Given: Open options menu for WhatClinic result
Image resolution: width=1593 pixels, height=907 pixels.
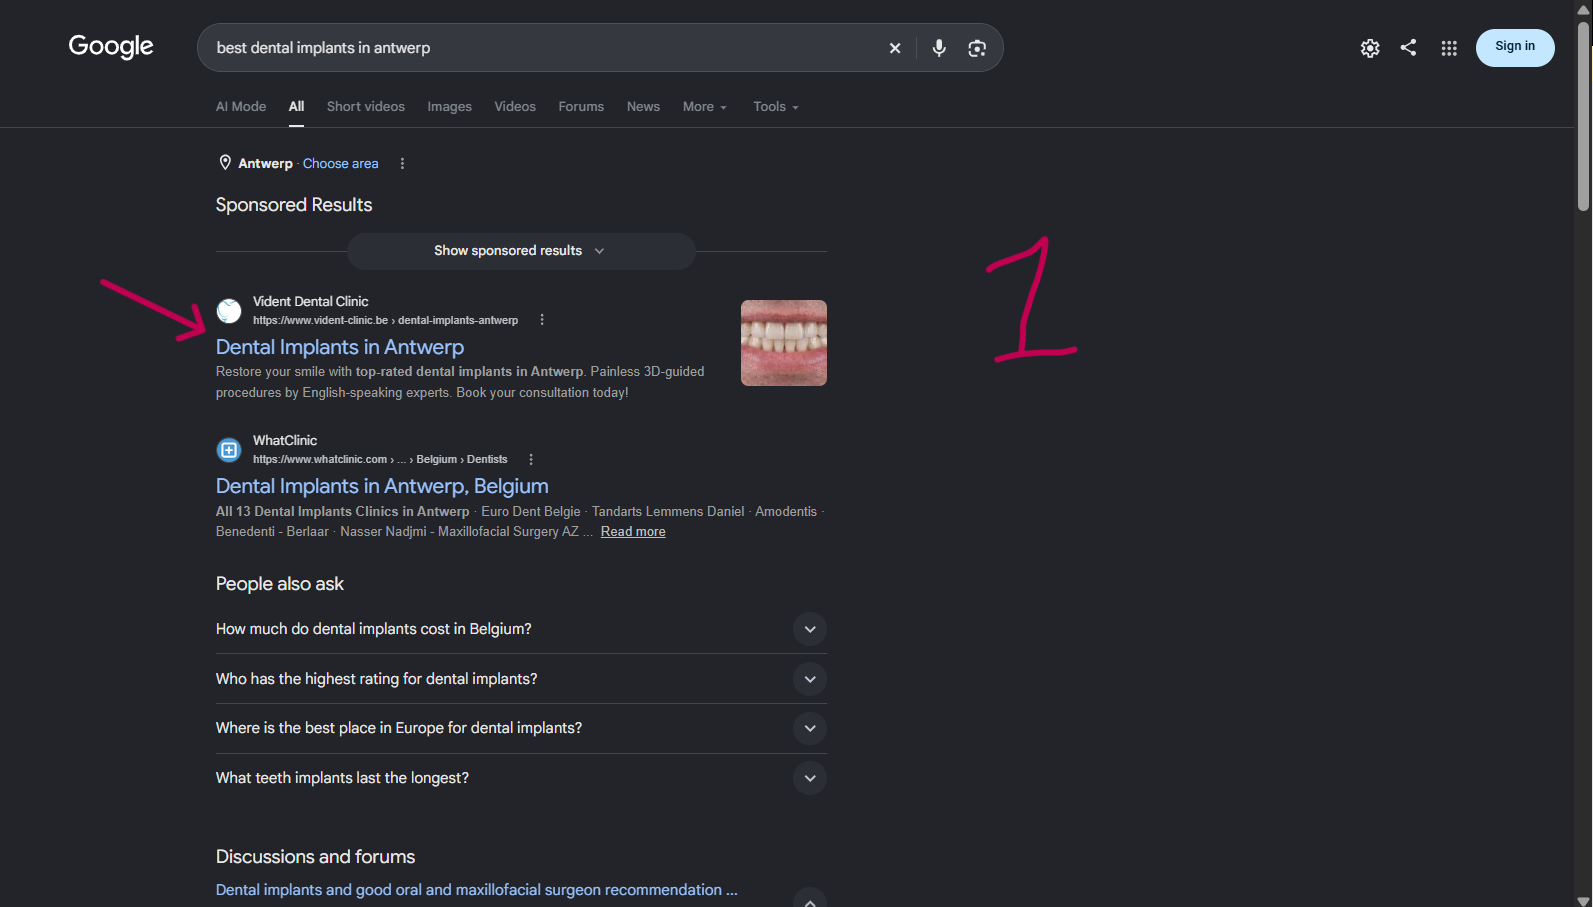Looking at the screenshot, I should tap(531, 459).
